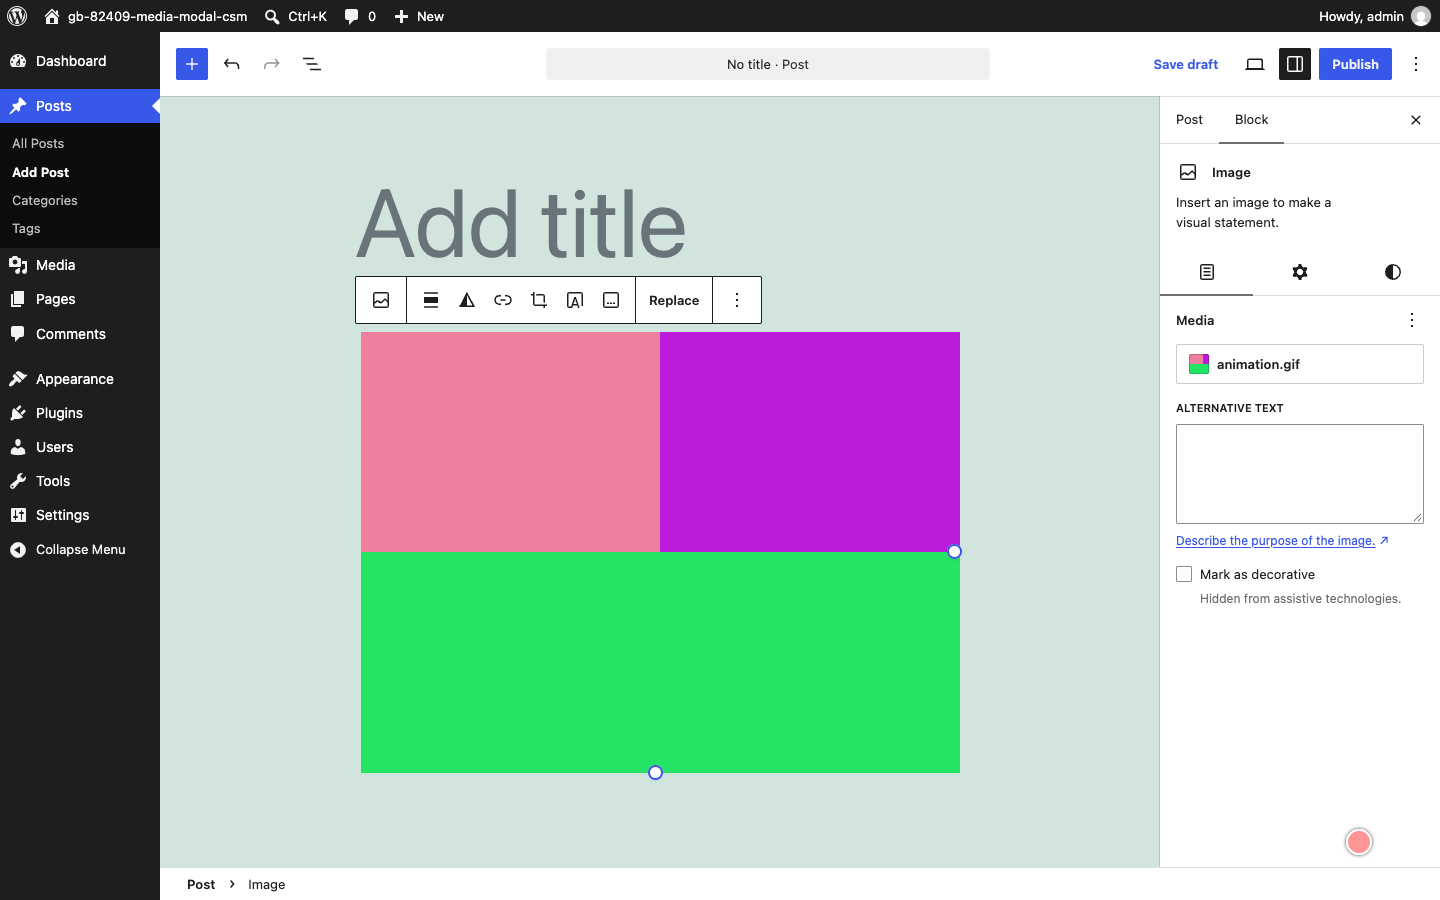Open the Howdy, admin account menu
Screen dimensions: 1440x900
[x=1375, y=16]
